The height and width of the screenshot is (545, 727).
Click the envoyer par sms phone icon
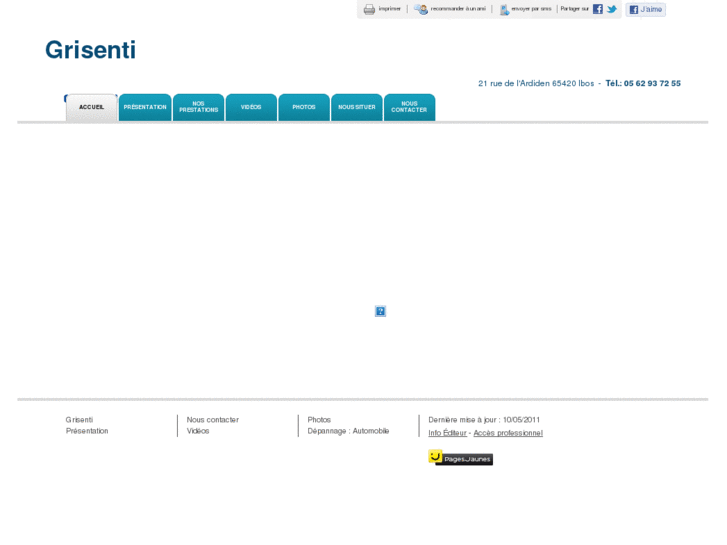[x=504, y=9]
